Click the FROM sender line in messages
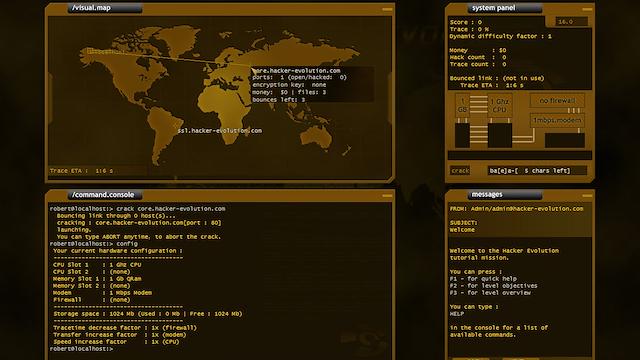 (516, 209)
